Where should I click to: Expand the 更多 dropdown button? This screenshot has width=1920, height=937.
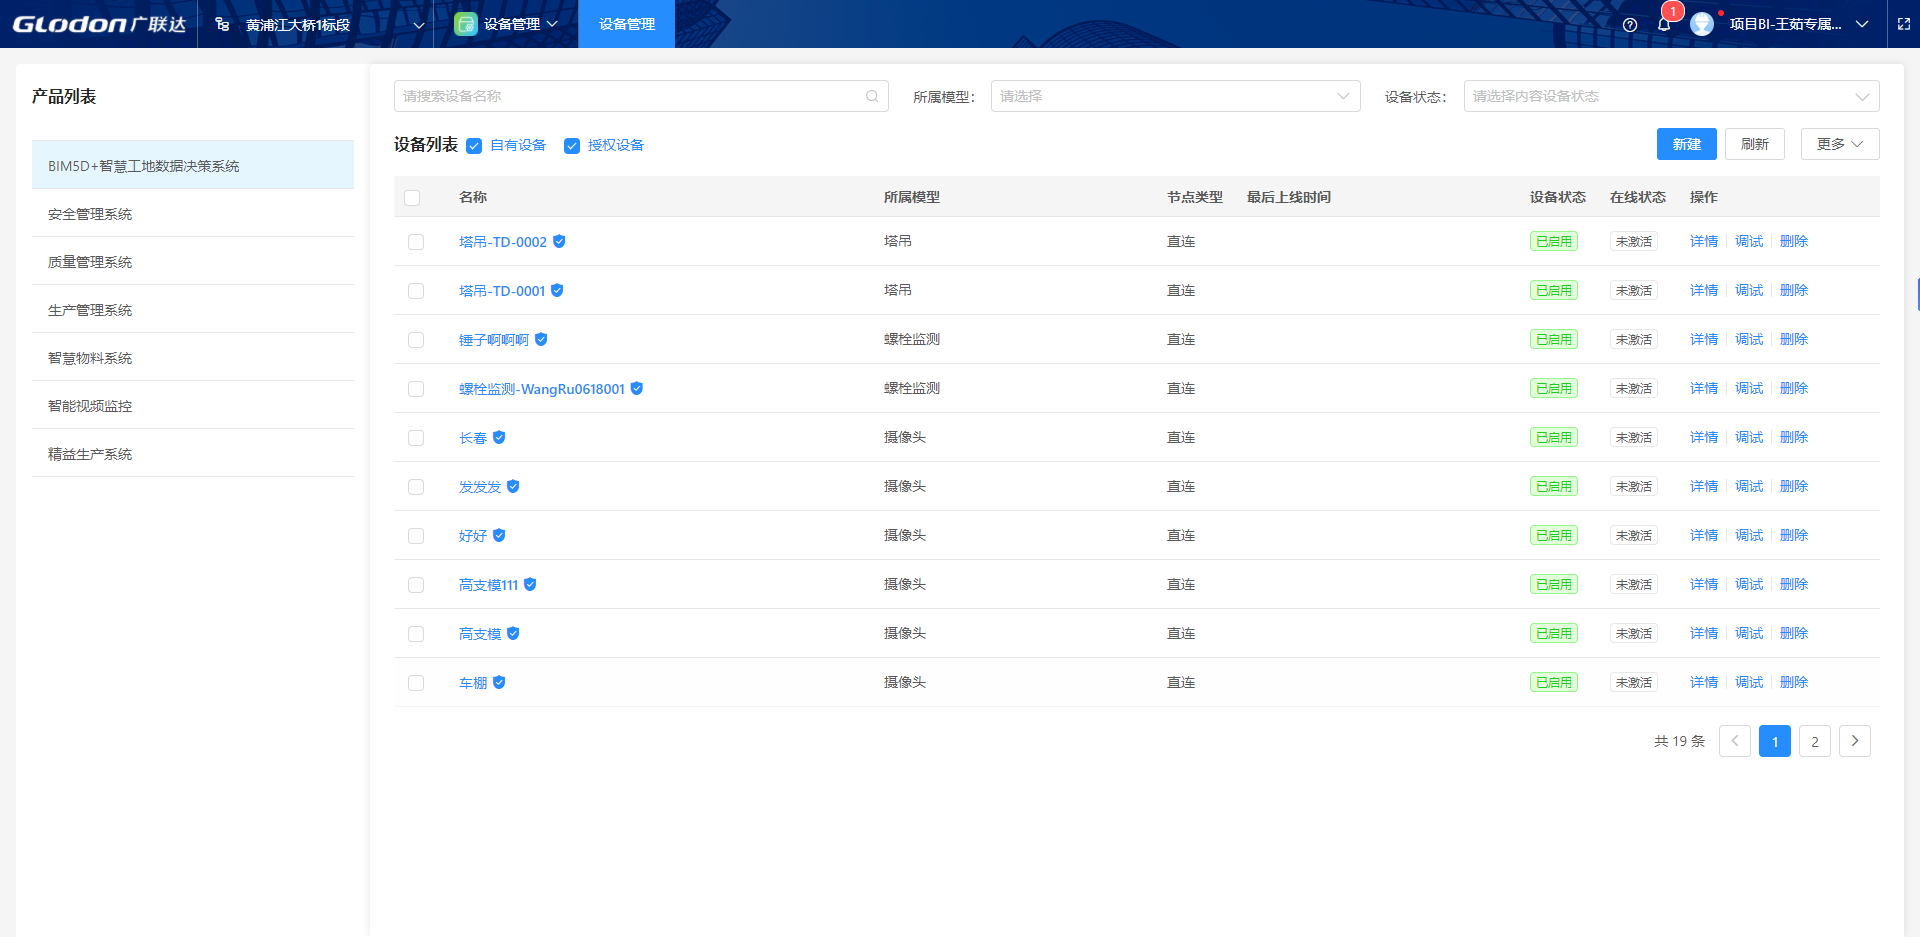pos(1839,144)
